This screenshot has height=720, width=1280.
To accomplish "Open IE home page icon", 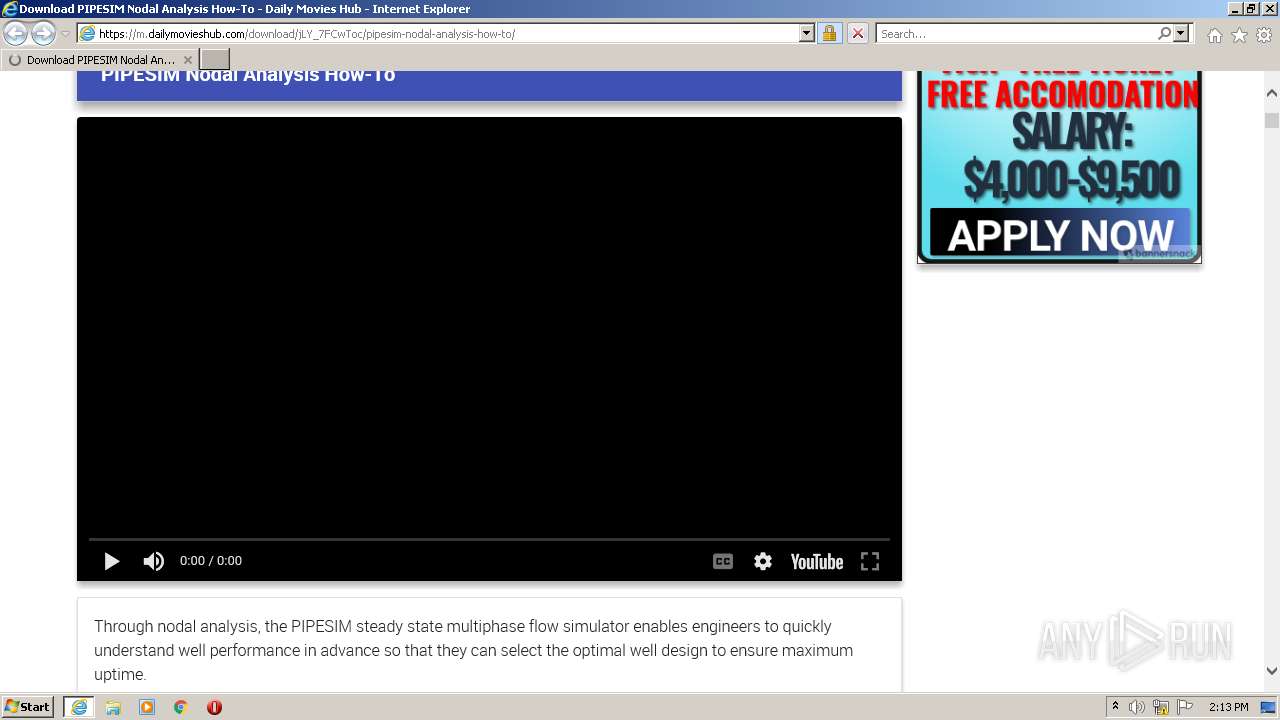I will point(1214,35).
